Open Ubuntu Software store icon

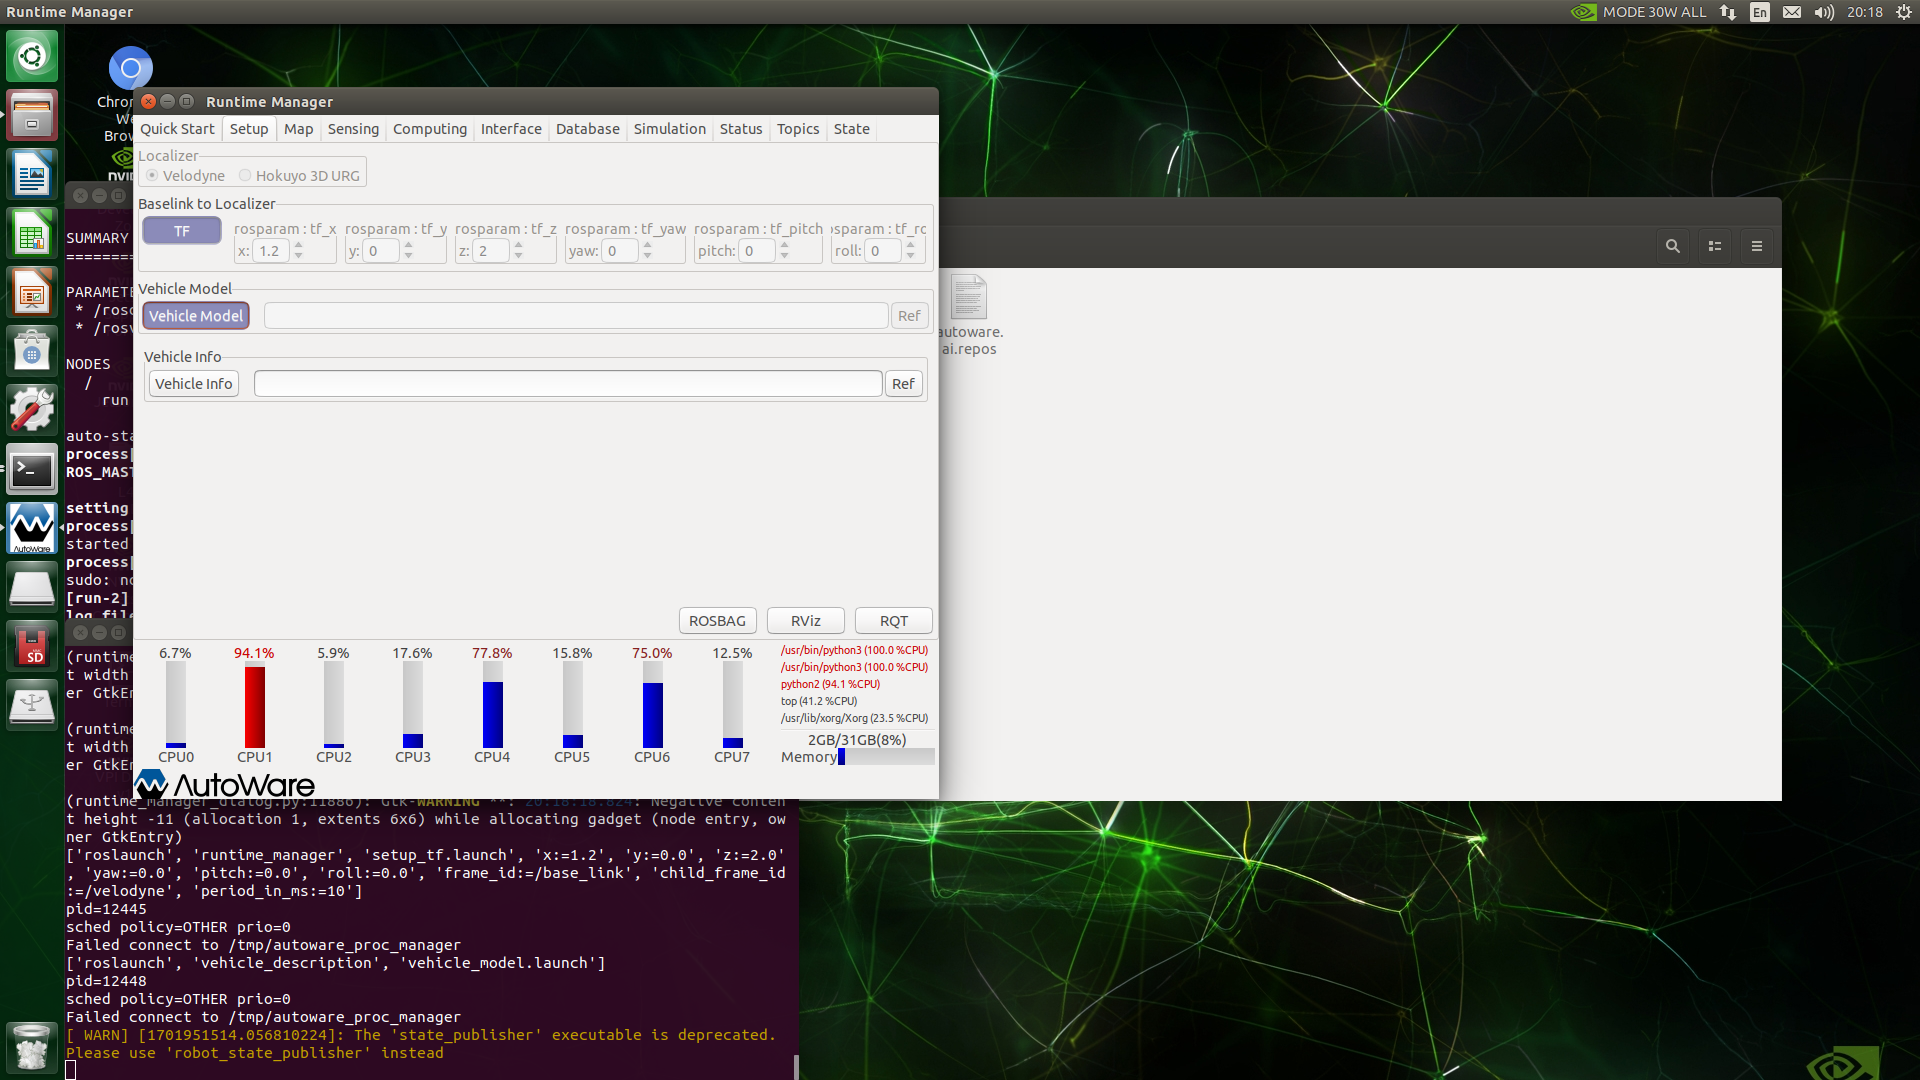click(x=32, y=352)
